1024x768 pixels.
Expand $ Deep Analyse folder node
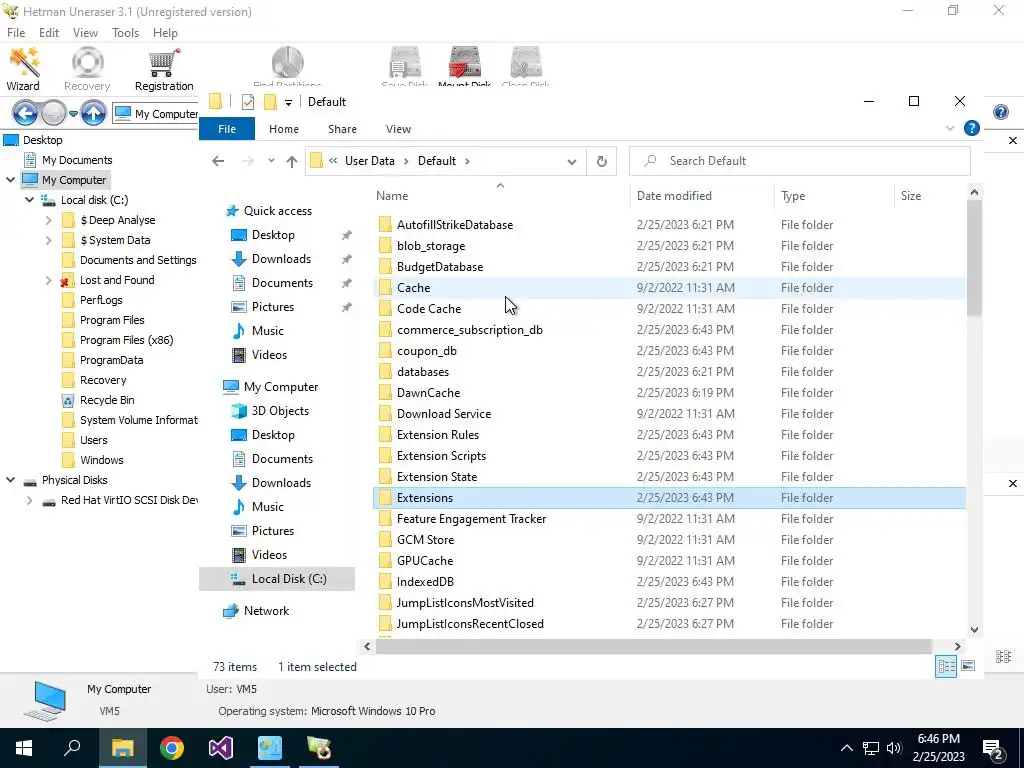(48, 221)
